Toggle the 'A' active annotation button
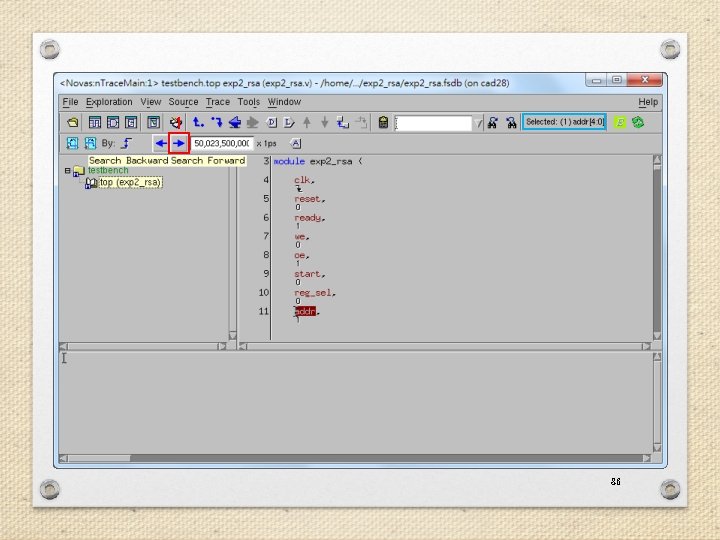 click(296, 143)
